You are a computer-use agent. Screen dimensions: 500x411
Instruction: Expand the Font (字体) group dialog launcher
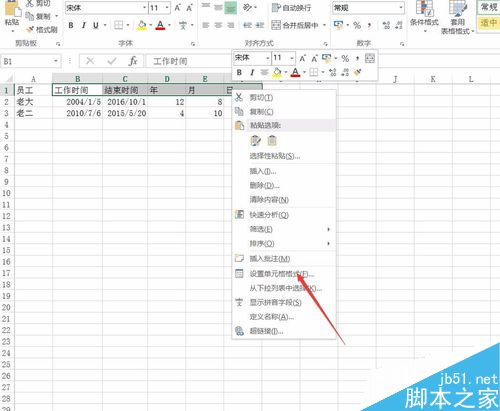[x=193, y=44]
